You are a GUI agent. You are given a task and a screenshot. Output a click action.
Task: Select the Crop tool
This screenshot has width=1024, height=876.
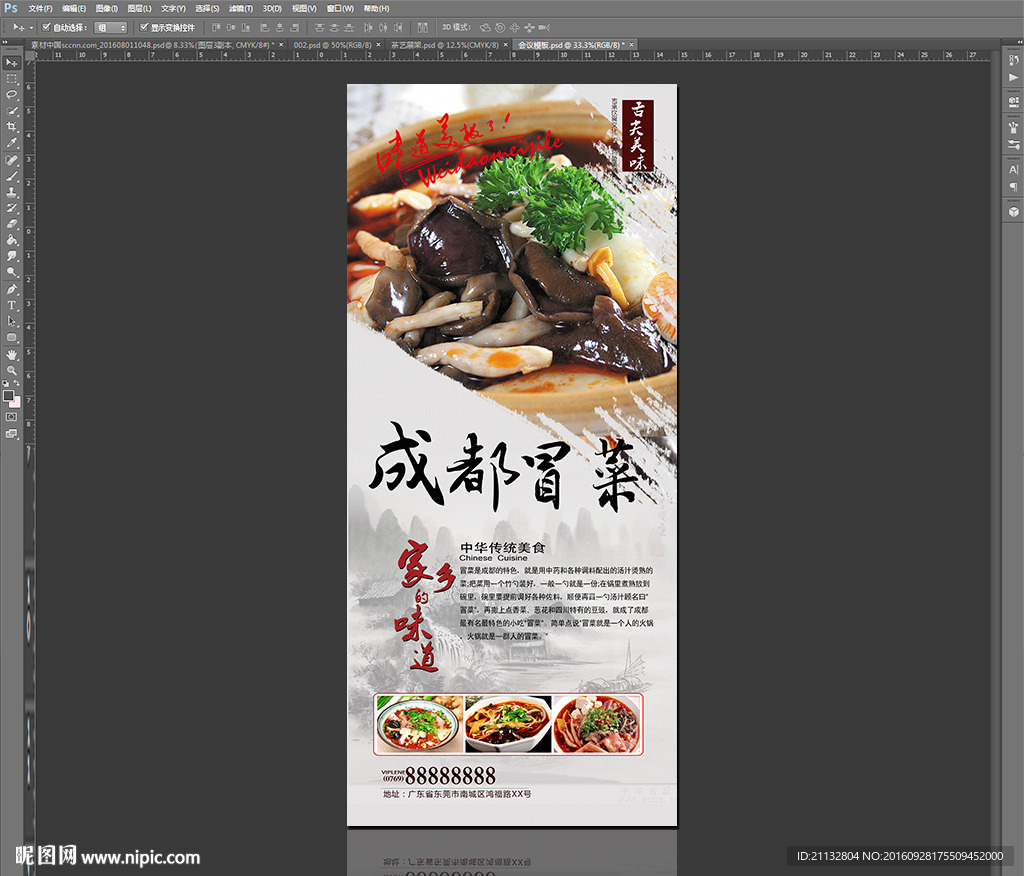[12, 127]
